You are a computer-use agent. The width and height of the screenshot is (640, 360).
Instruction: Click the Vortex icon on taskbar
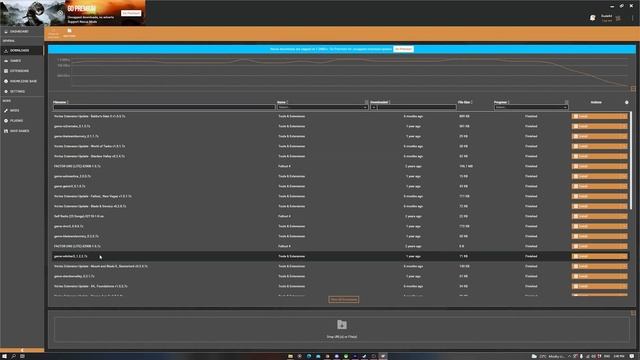(x=383, y=356)
